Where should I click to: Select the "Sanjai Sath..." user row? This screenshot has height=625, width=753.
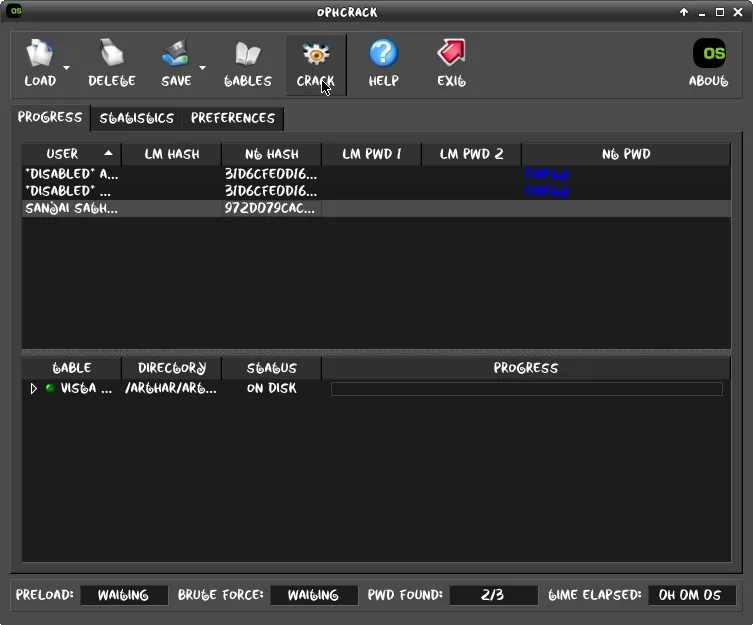[x=376, y=208]
